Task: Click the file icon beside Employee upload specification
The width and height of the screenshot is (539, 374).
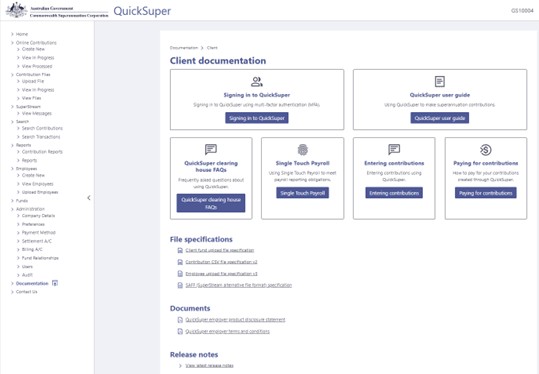Action: [x=180, y=274]
